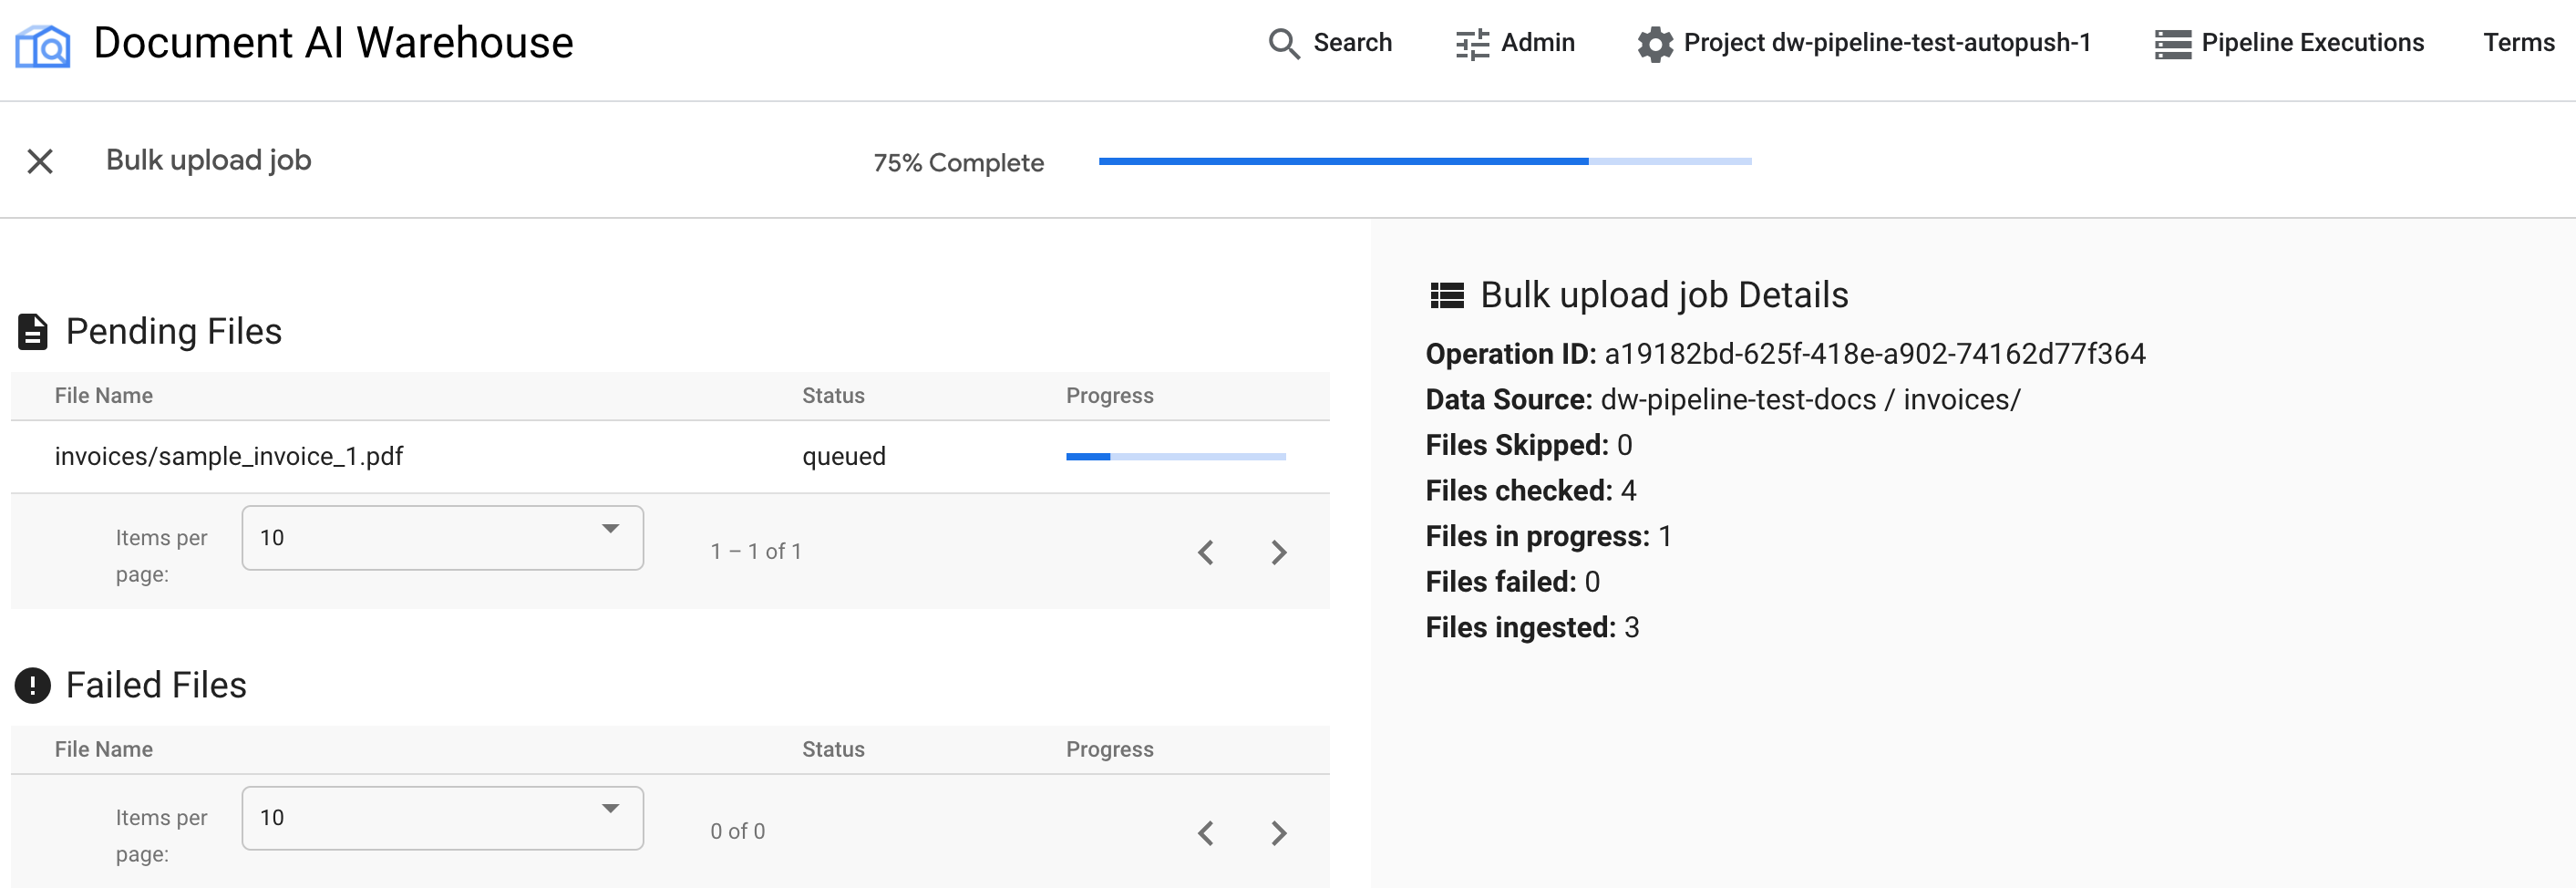Click the Failed Files warning icon
The height and width of the screenshot is (888, 2576).
(33, 686)
